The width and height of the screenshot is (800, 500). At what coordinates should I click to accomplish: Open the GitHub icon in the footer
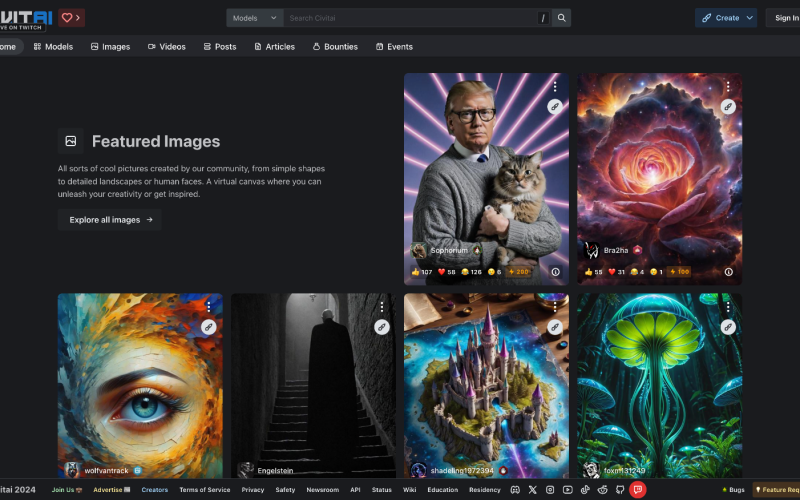pyautogui.click(x=620, y=490)
